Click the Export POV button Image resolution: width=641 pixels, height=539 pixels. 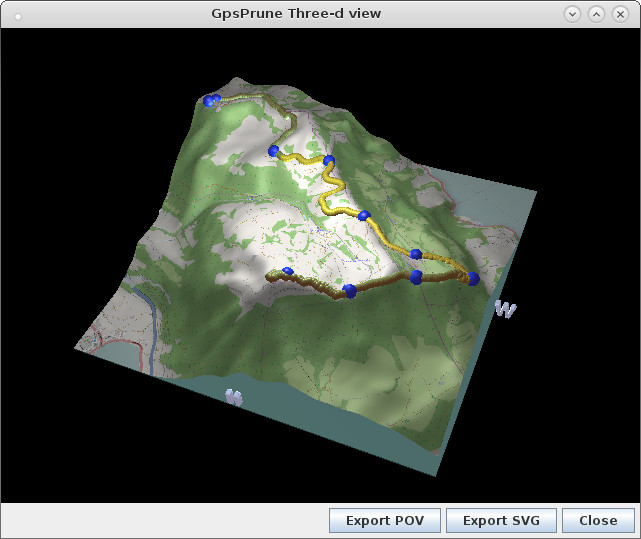point(385,520)
